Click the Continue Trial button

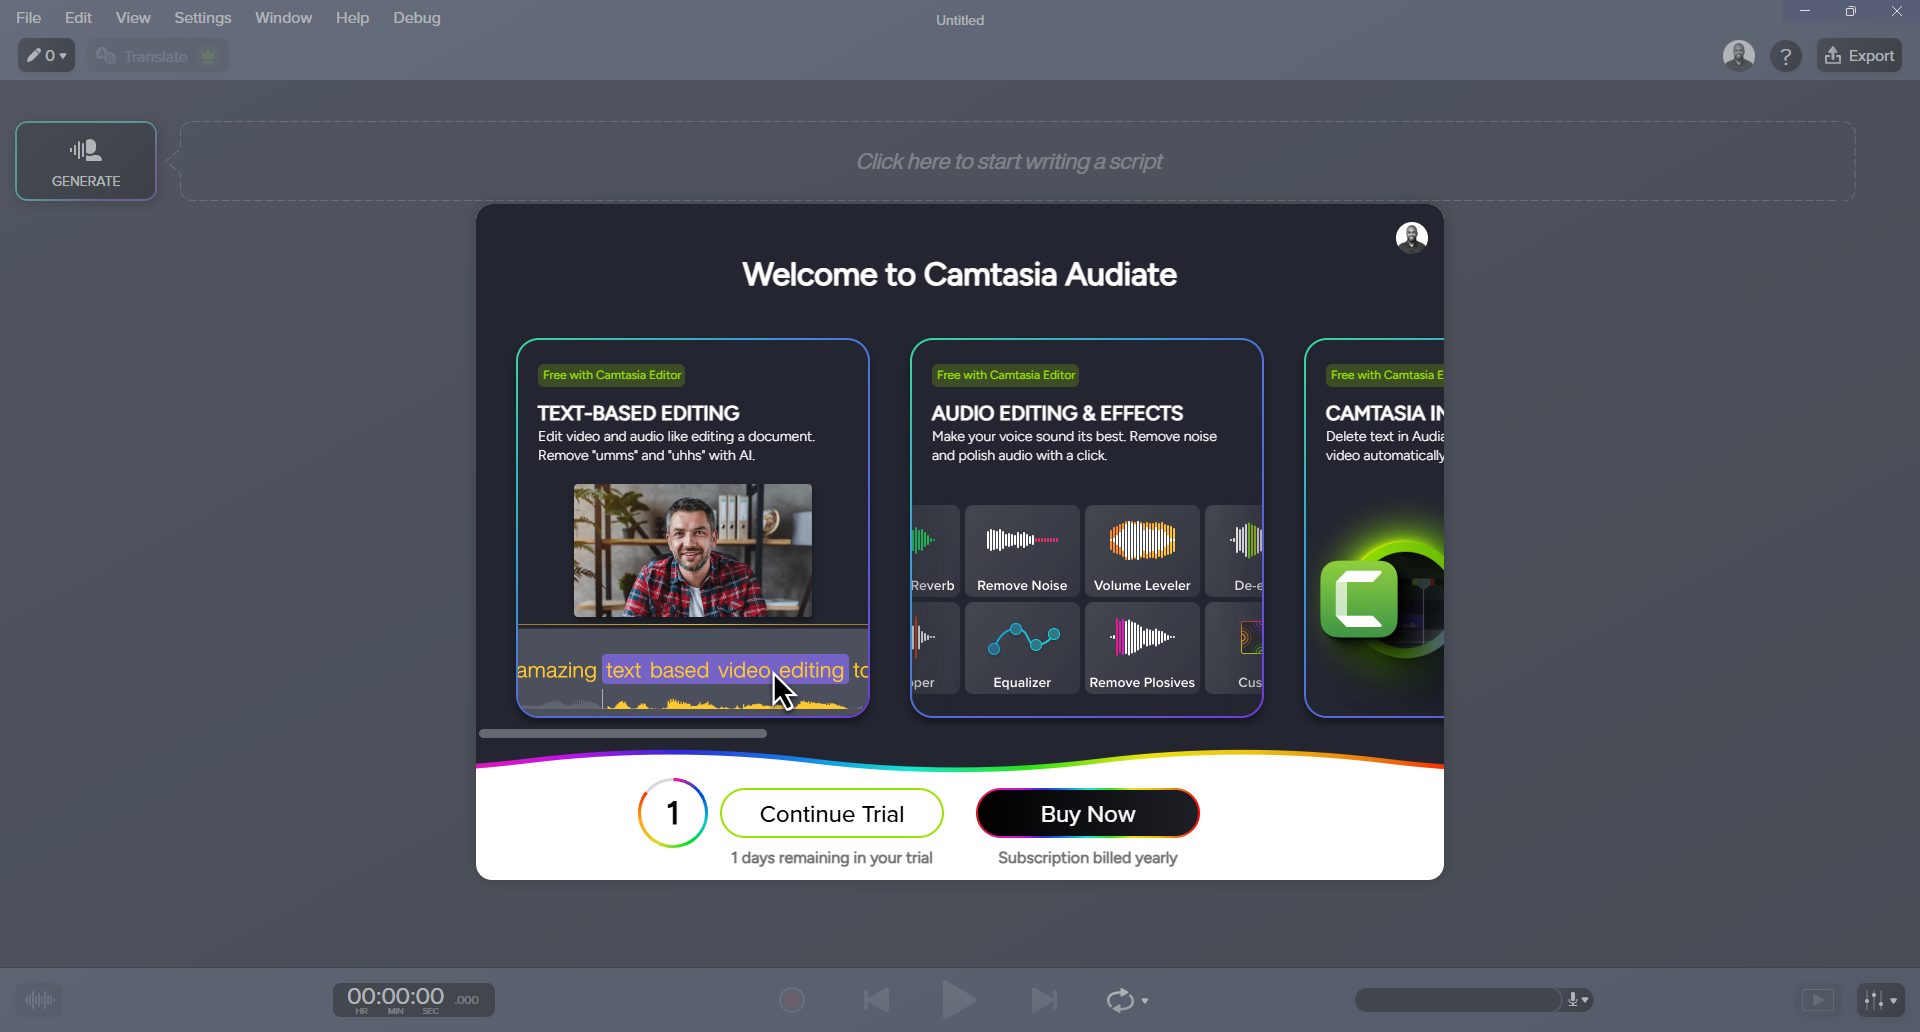[831, 814]
